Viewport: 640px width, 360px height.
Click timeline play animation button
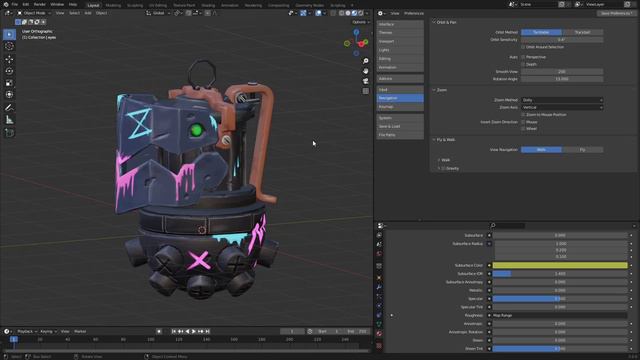(x=194, y=332)
